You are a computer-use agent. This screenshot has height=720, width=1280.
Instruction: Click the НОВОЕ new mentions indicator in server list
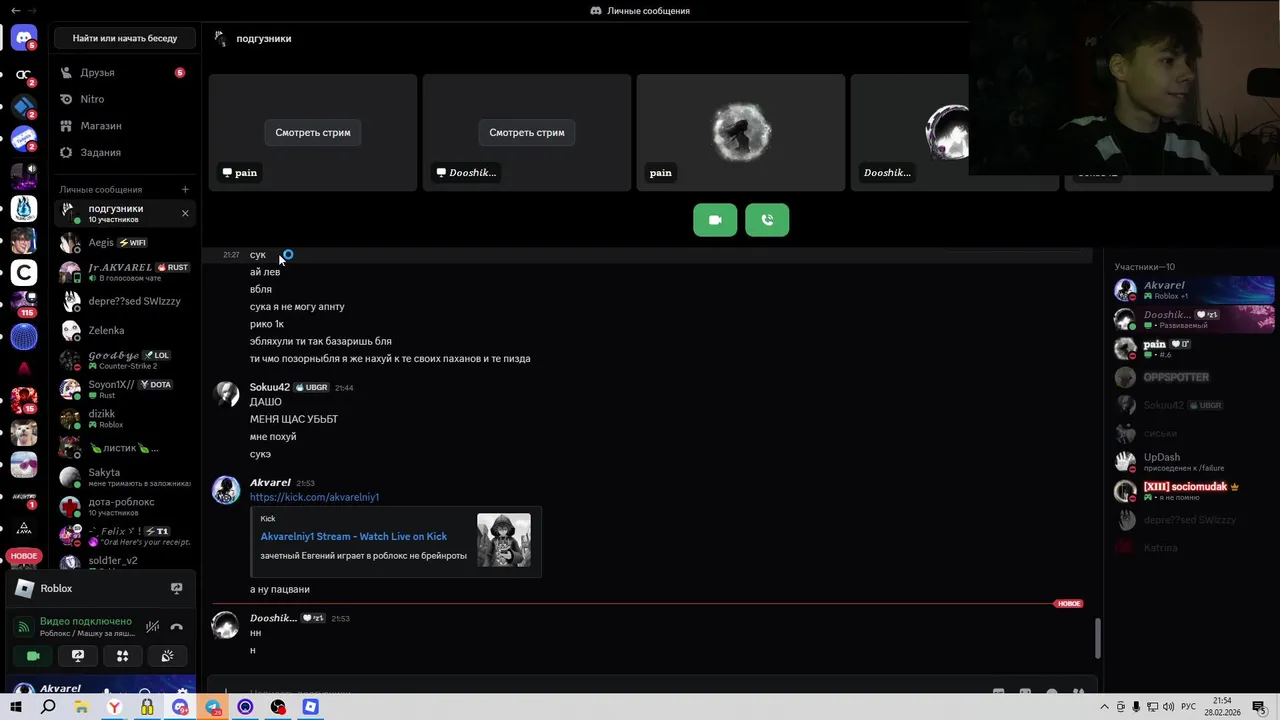(x=24, y=556)
